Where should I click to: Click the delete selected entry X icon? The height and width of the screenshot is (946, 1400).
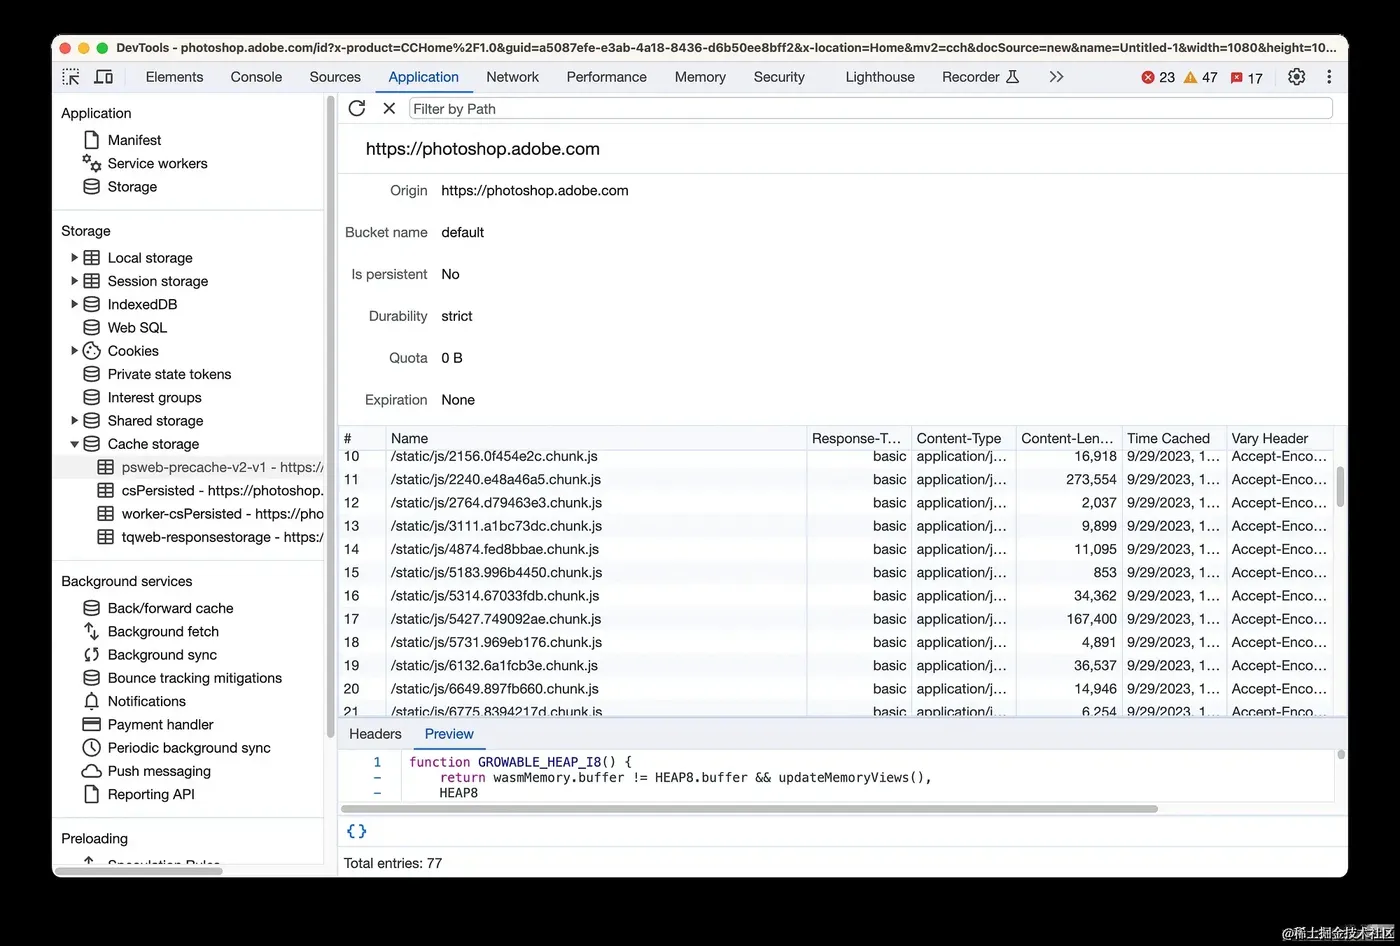click(x=389, y=108)
